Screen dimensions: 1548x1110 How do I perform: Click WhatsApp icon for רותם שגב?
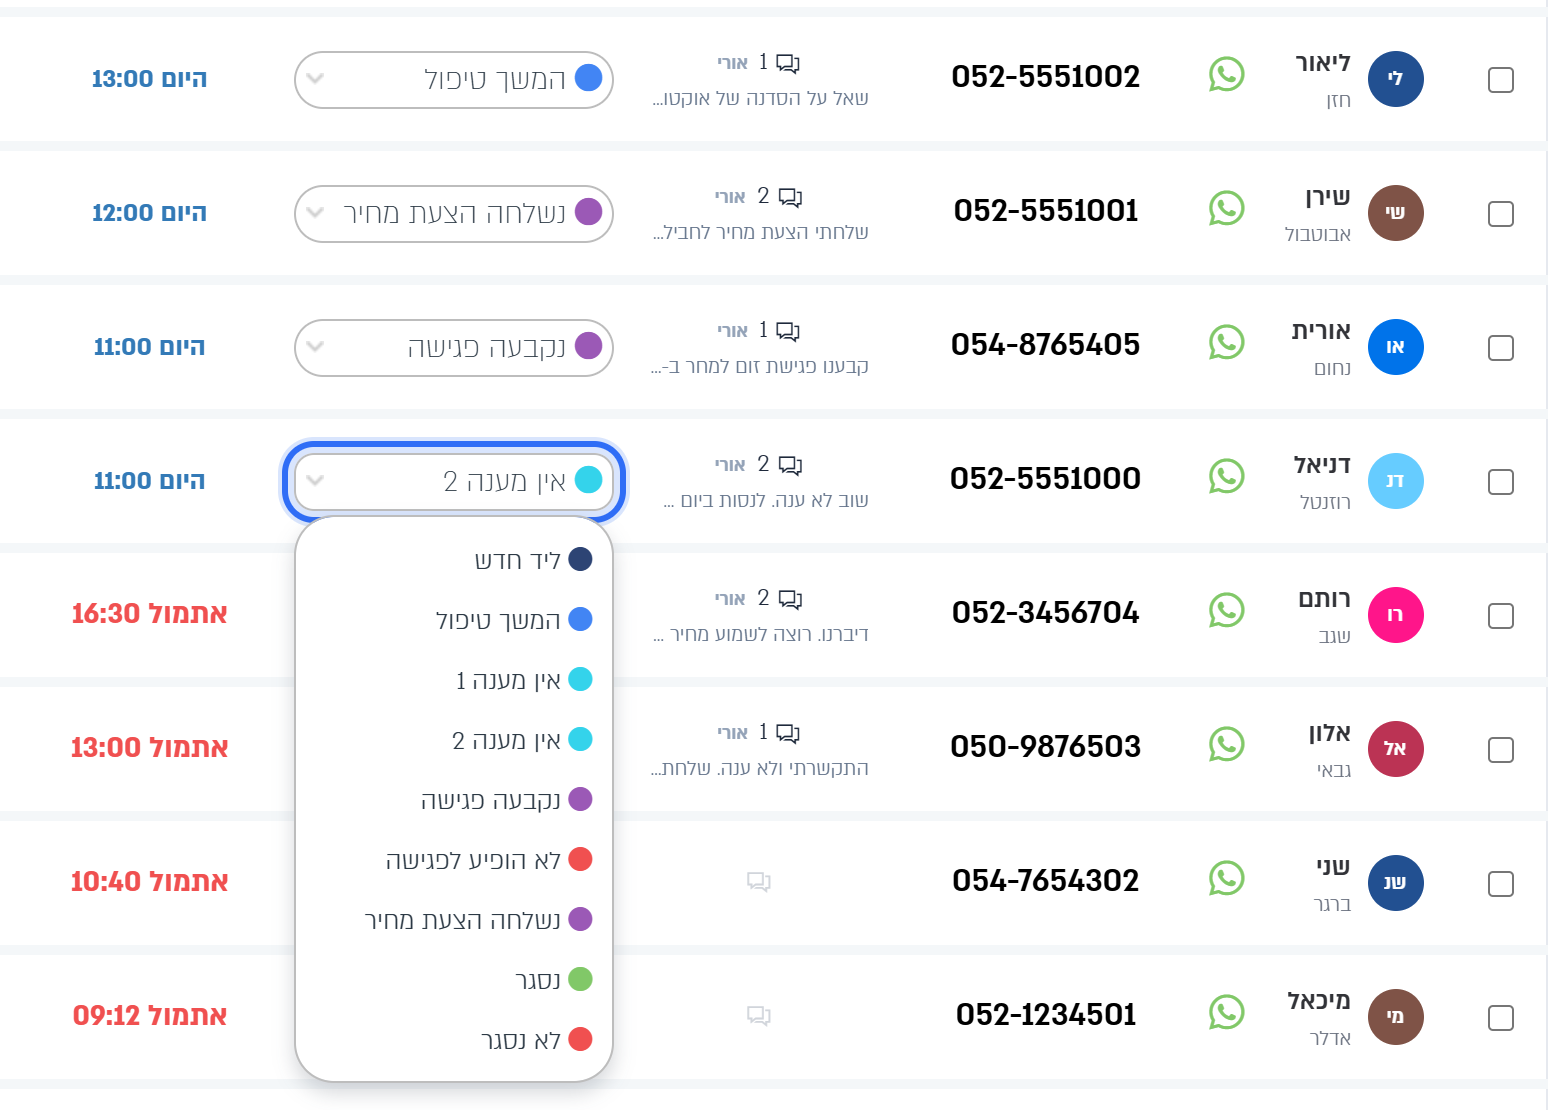click(1226, 611)
